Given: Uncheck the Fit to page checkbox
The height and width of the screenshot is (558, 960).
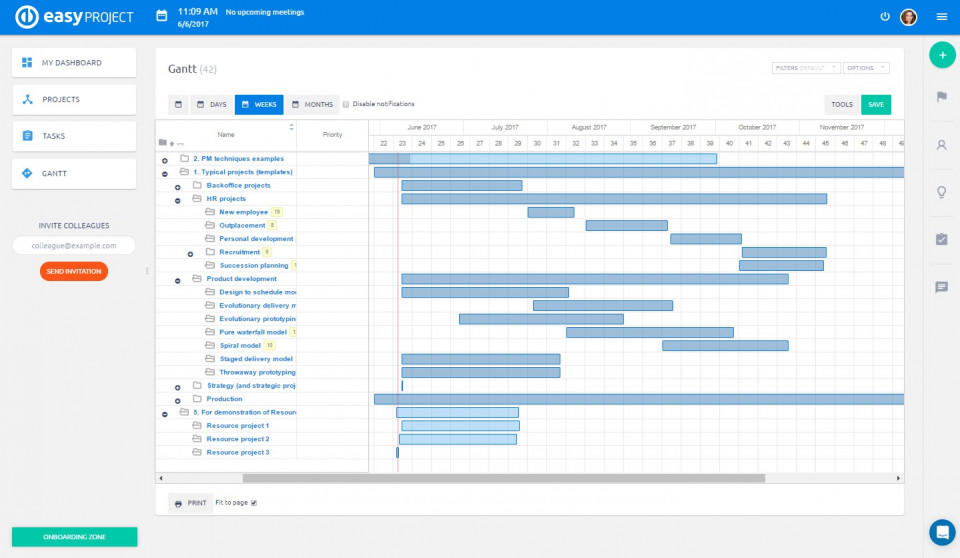Looking at the screenshot, I should (254, 503).
